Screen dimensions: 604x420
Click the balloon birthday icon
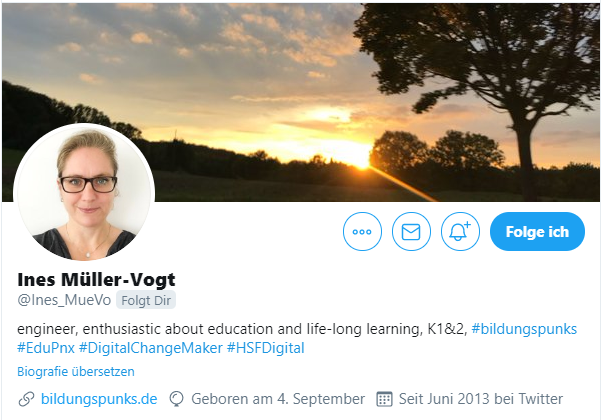tap(176, 399)
